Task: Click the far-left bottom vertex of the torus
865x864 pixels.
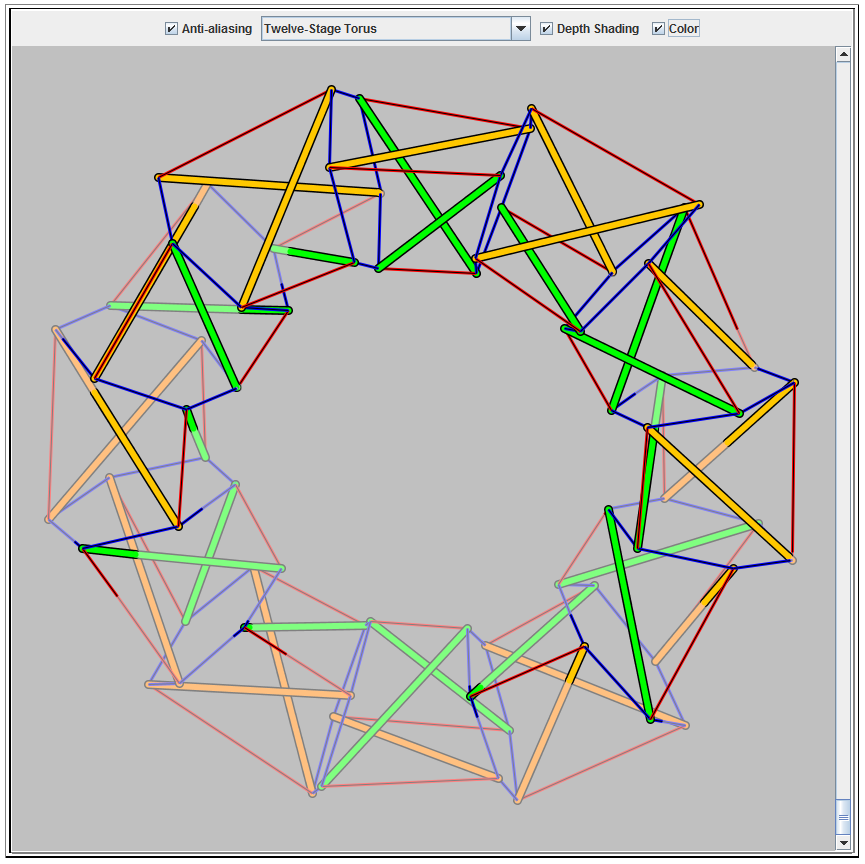Action: [48, 519]
